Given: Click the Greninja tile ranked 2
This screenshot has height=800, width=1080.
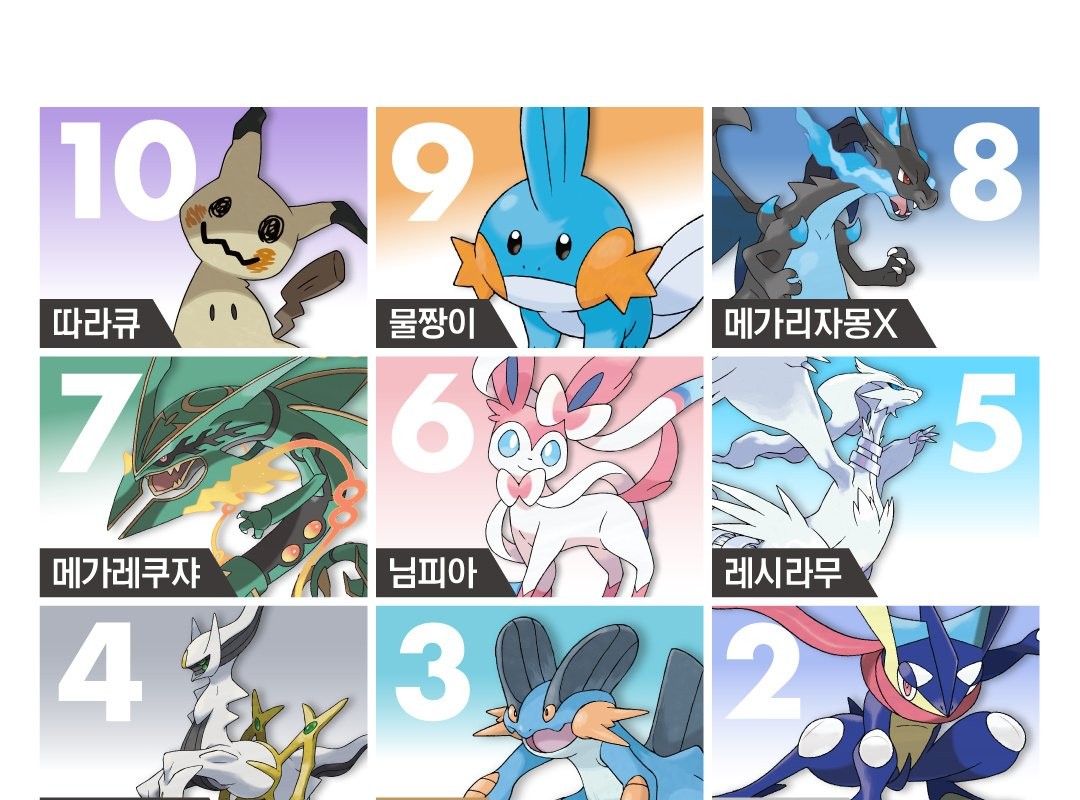Looking at the screenshot, I should click(875, 703).
